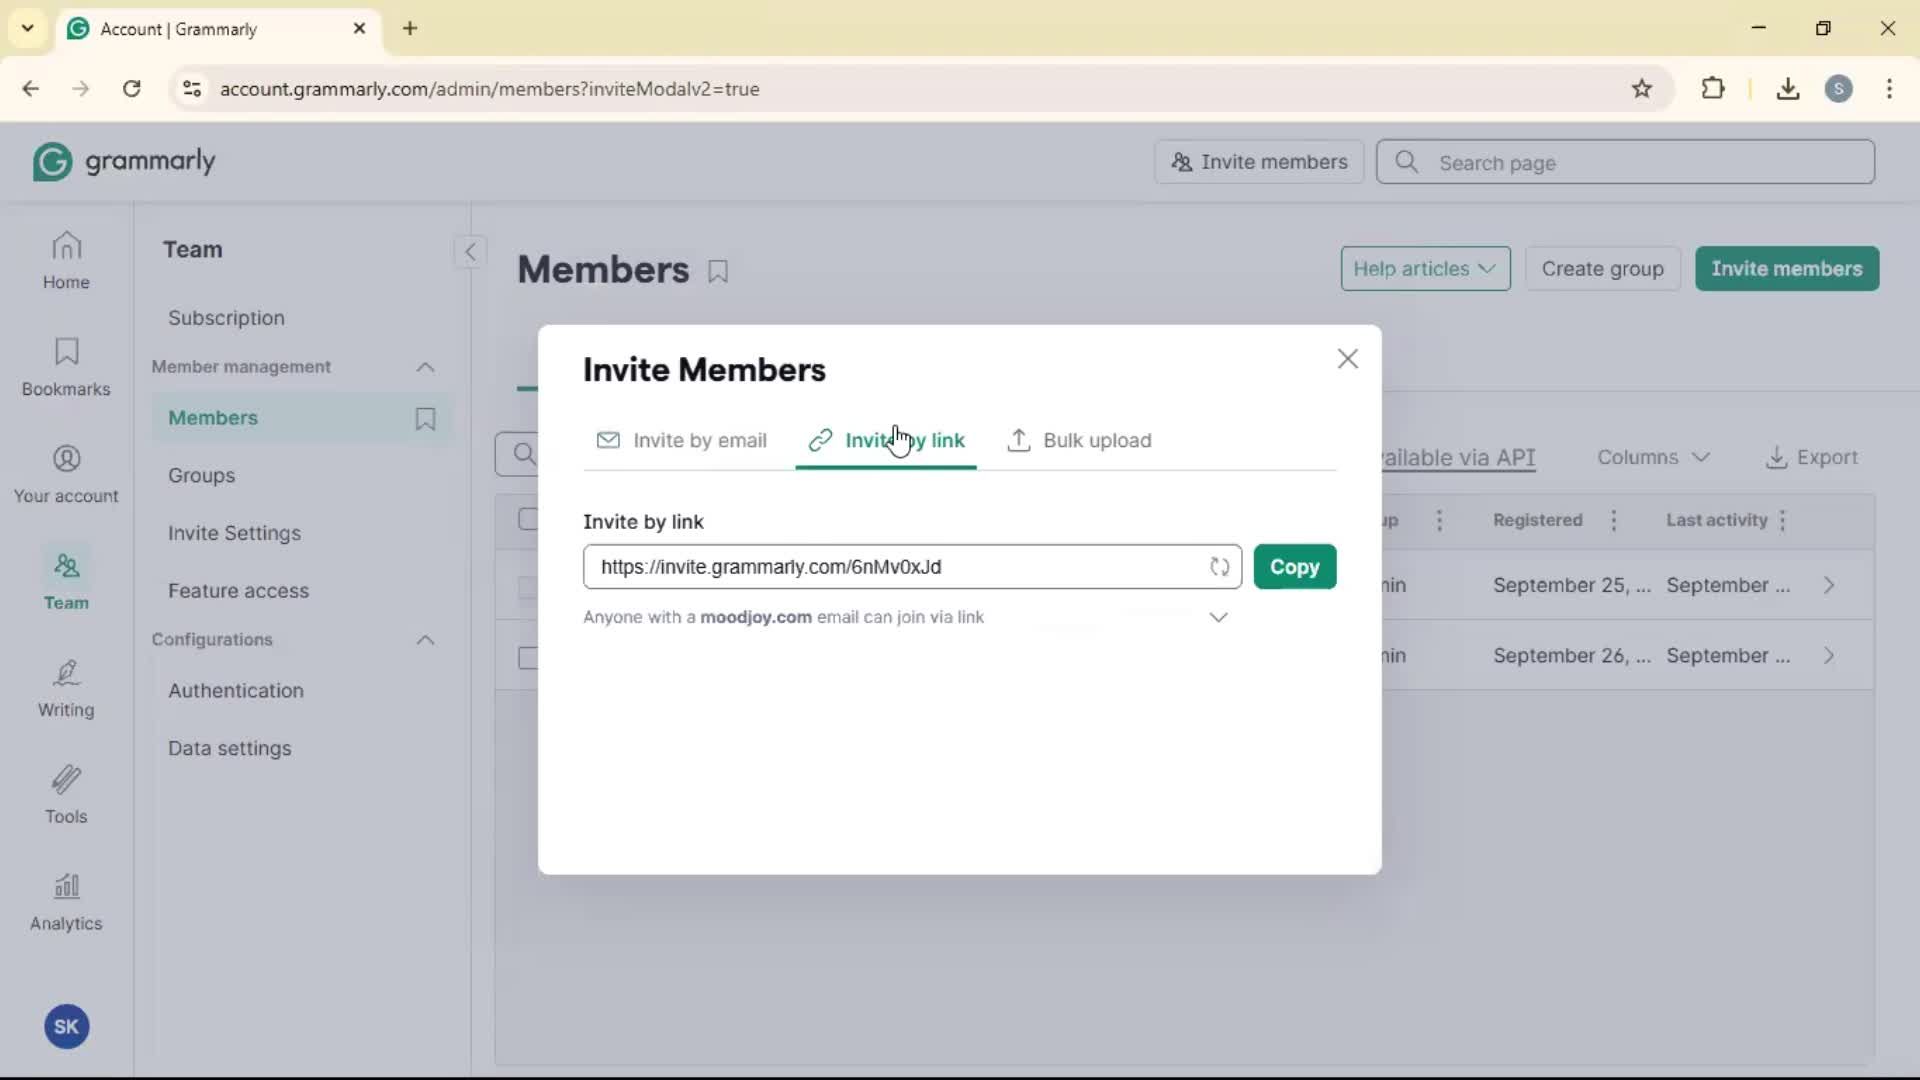
Task: Click the SK profile avatar
Action: [x=67, y=1026]
